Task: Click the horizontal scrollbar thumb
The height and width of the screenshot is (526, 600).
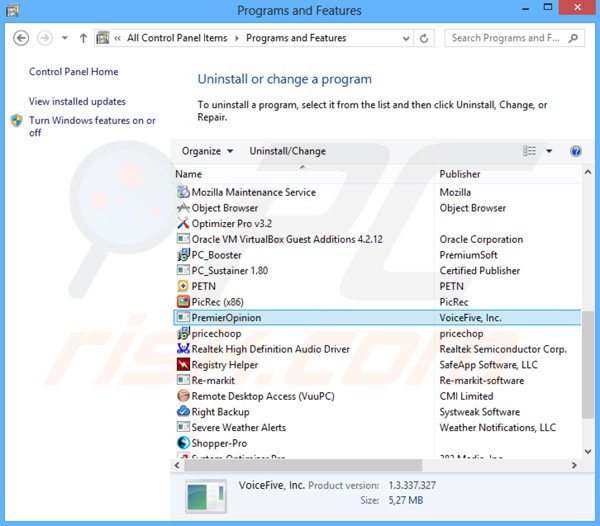Action: 303,465
